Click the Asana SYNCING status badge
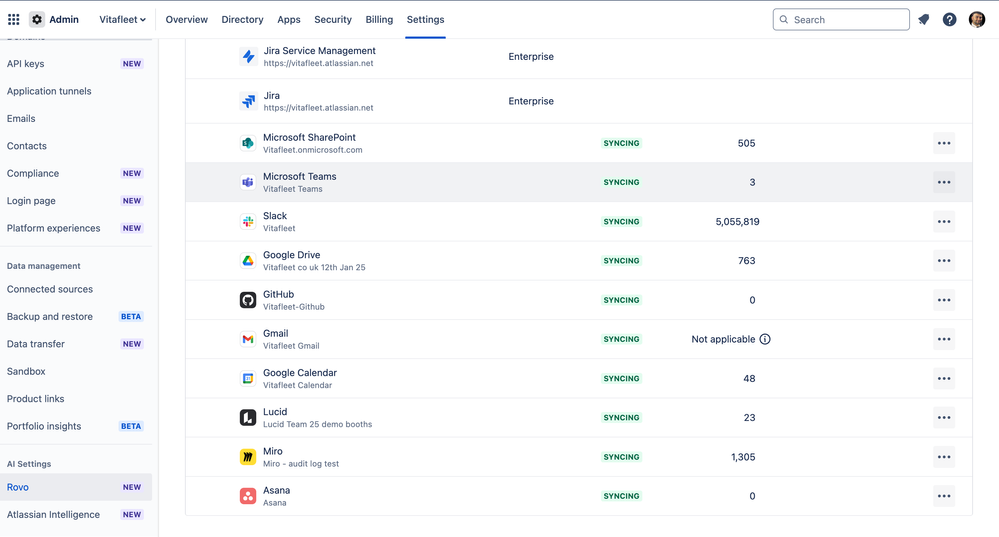Viewport: 999px width, 537px height. tap(621, 496)
